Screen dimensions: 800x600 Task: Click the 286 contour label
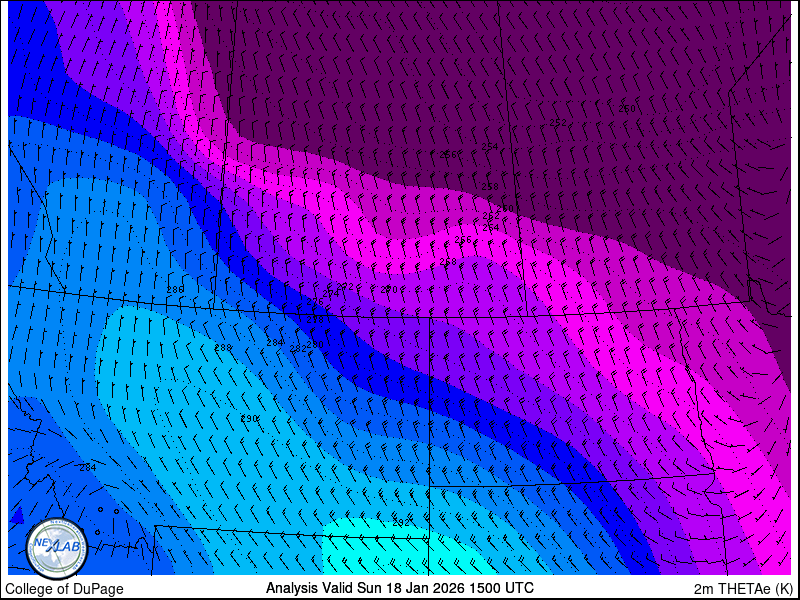coord(175,290)
